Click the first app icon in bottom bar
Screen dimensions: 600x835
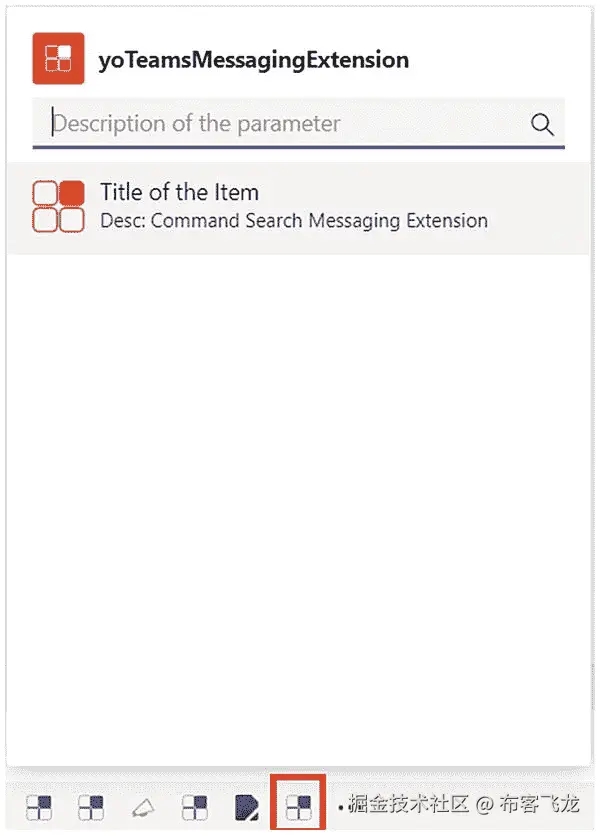click(x=39, y=805)
